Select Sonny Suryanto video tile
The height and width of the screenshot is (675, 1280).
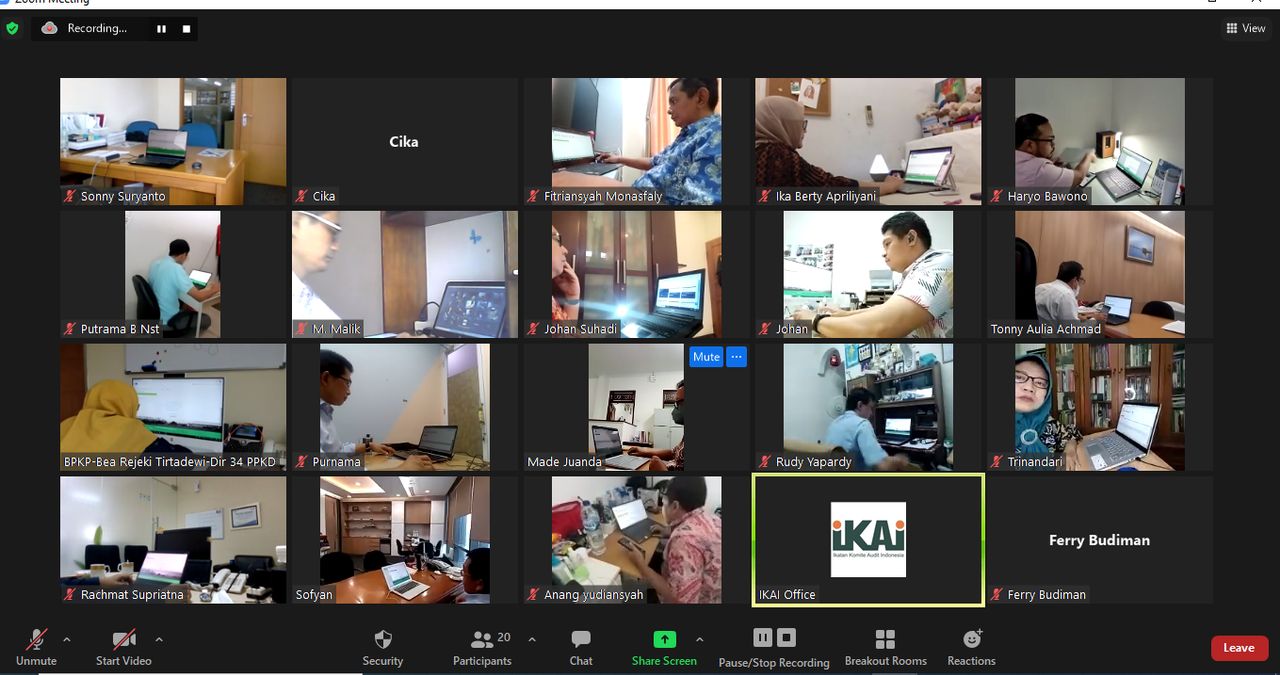(173, 141)
